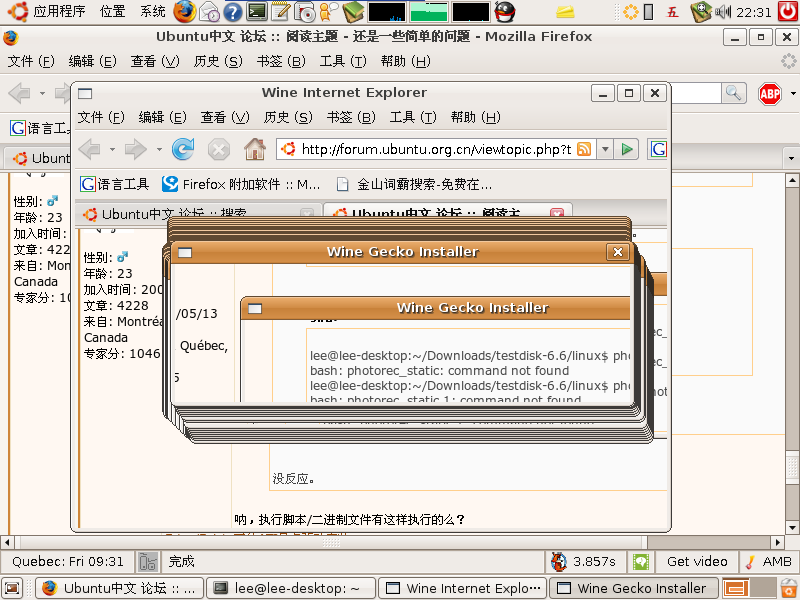Click the red power quit button
Screen dimensions: 800x600
pos(789,11)
